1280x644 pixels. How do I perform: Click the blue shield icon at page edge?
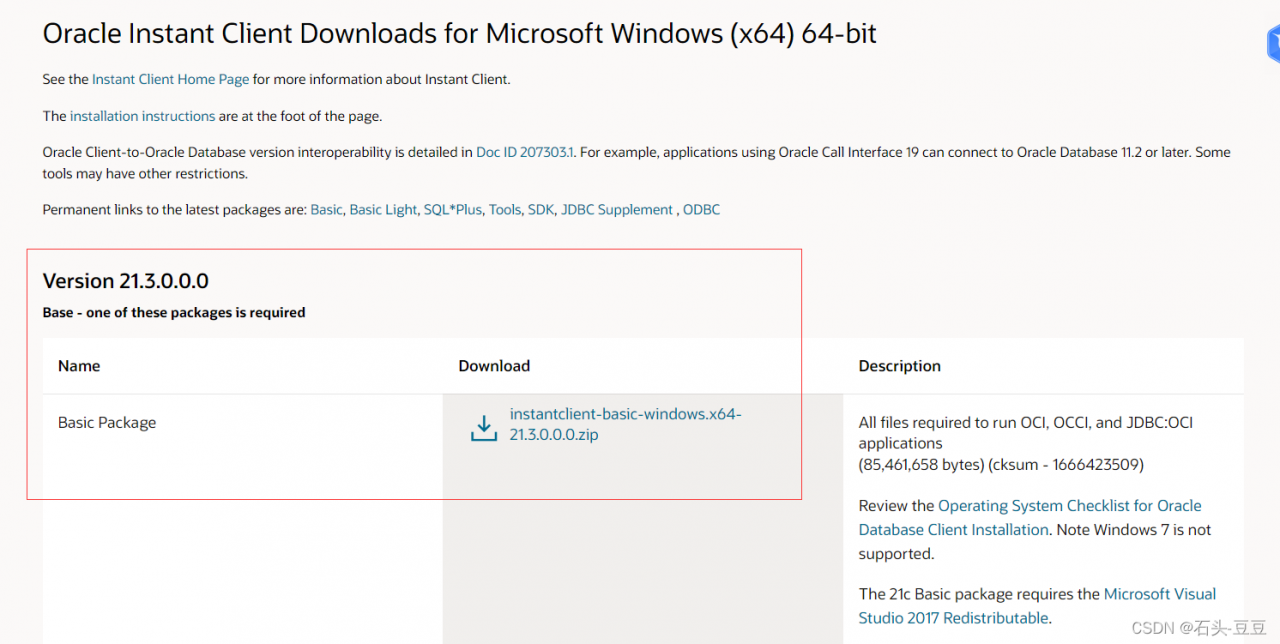pyautogui.click(x=1273, y=44)
